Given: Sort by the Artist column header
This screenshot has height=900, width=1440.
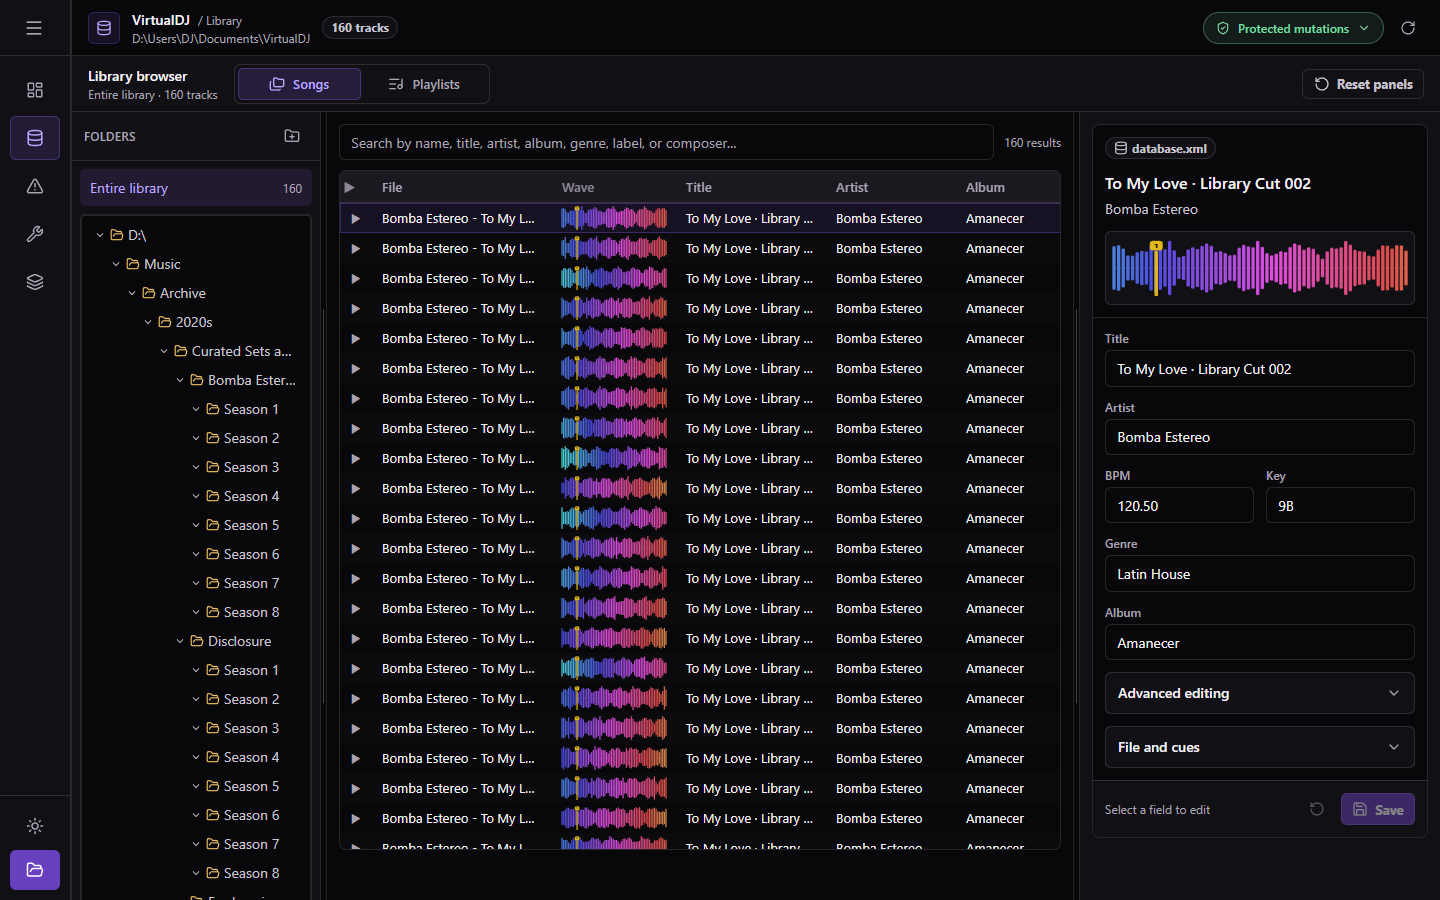Looking at the screenshot, I should click(x=852, y=187).
